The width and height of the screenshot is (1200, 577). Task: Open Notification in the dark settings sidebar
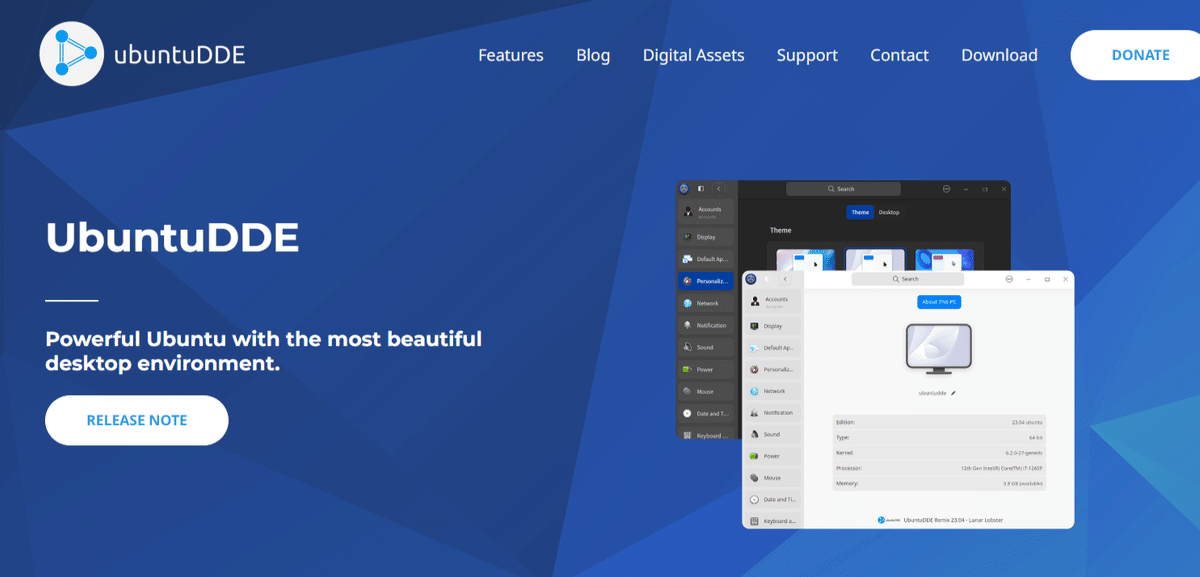click(x=706, y=325)
